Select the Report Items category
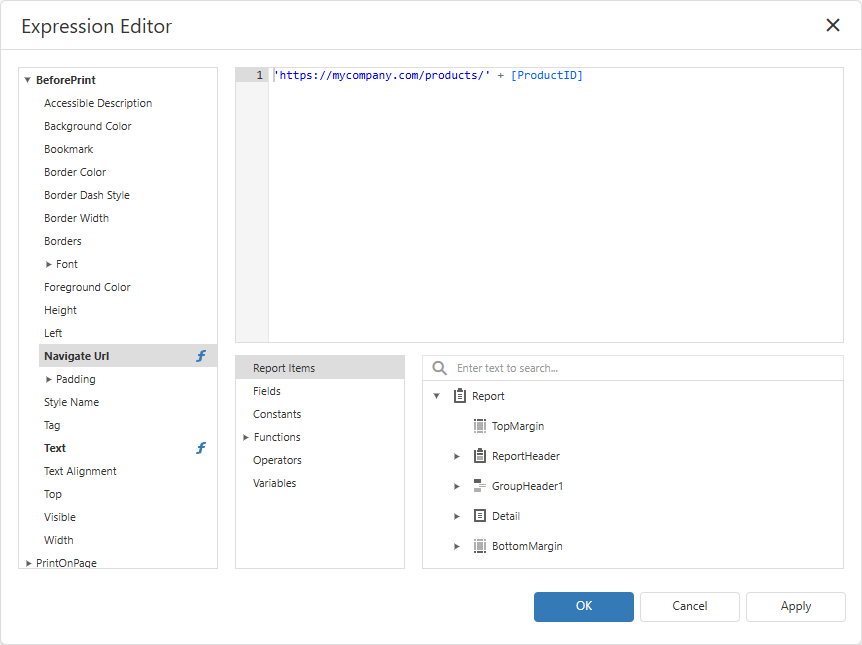The width and height of the screenshot is (862, 645). pos(320,368)
